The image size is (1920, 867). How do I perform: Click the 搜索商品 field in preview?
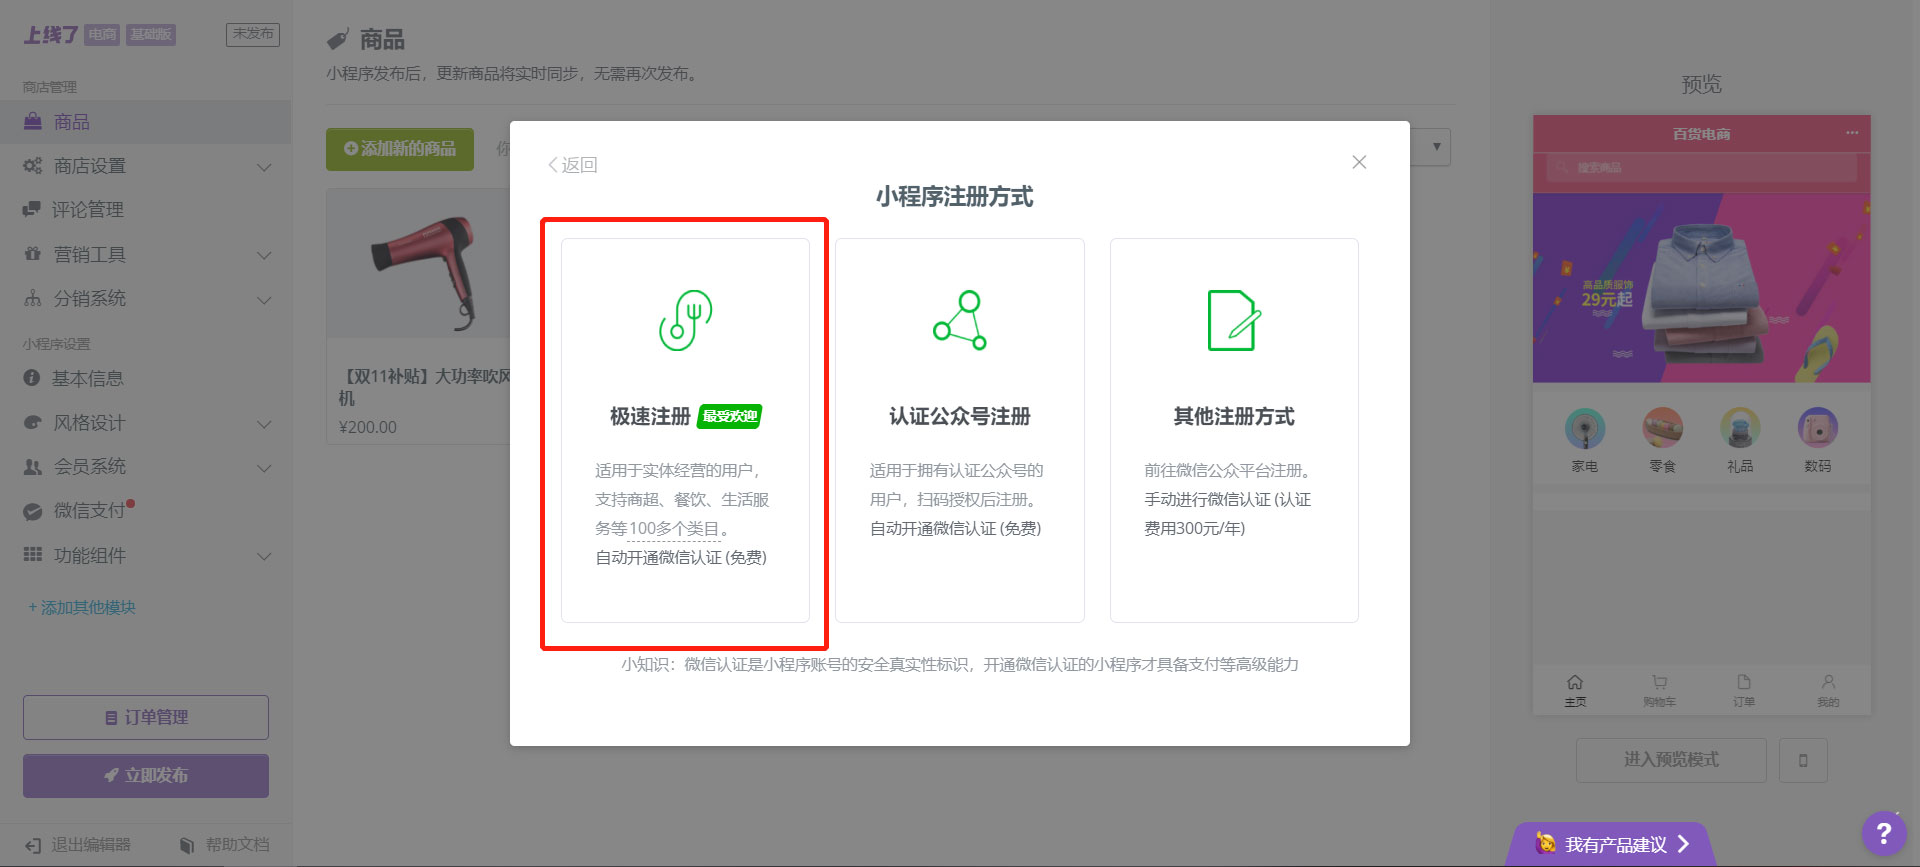(1701, 167)
